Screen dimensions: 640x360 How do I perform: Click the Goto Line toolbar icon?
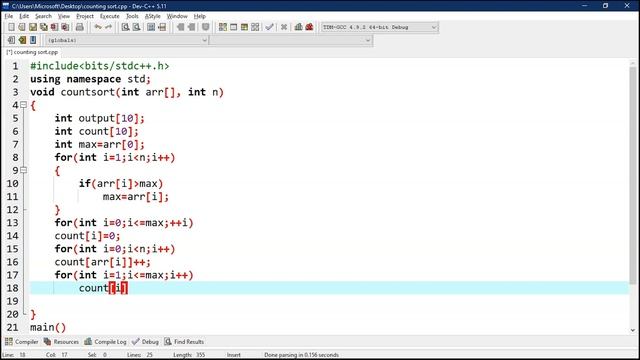pyautogui.click(x=162, y=27)
